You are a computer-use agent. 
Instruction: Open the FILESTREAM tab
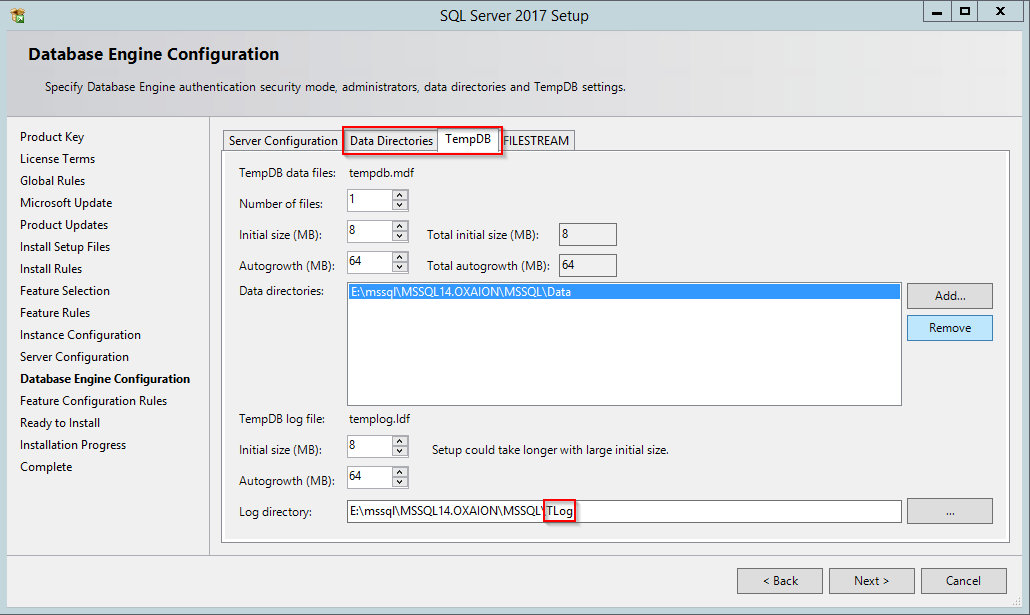pos(536,141)
